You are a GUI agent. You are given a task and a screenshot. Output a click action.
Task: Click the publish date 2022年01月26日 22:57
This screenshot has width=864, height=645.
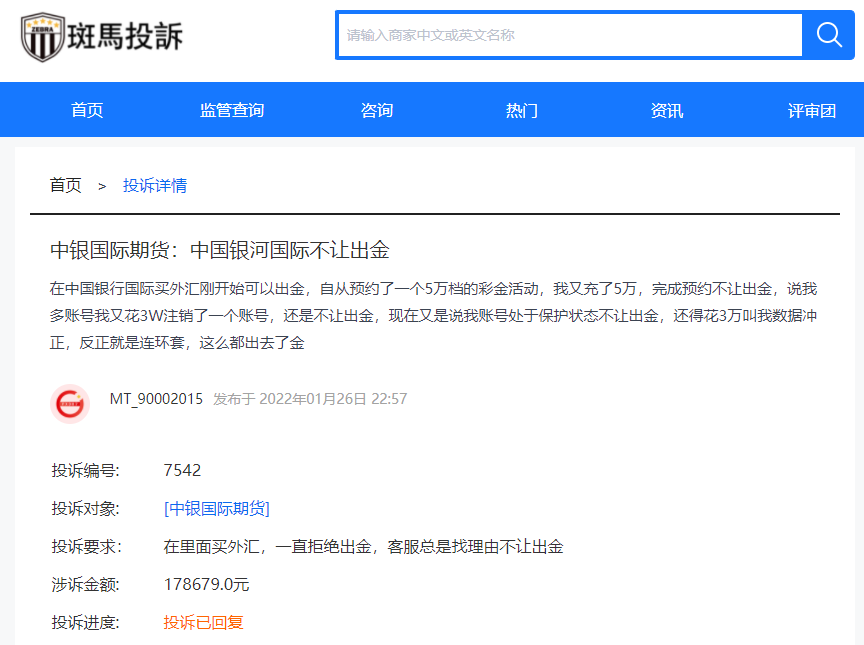[333, 399]
